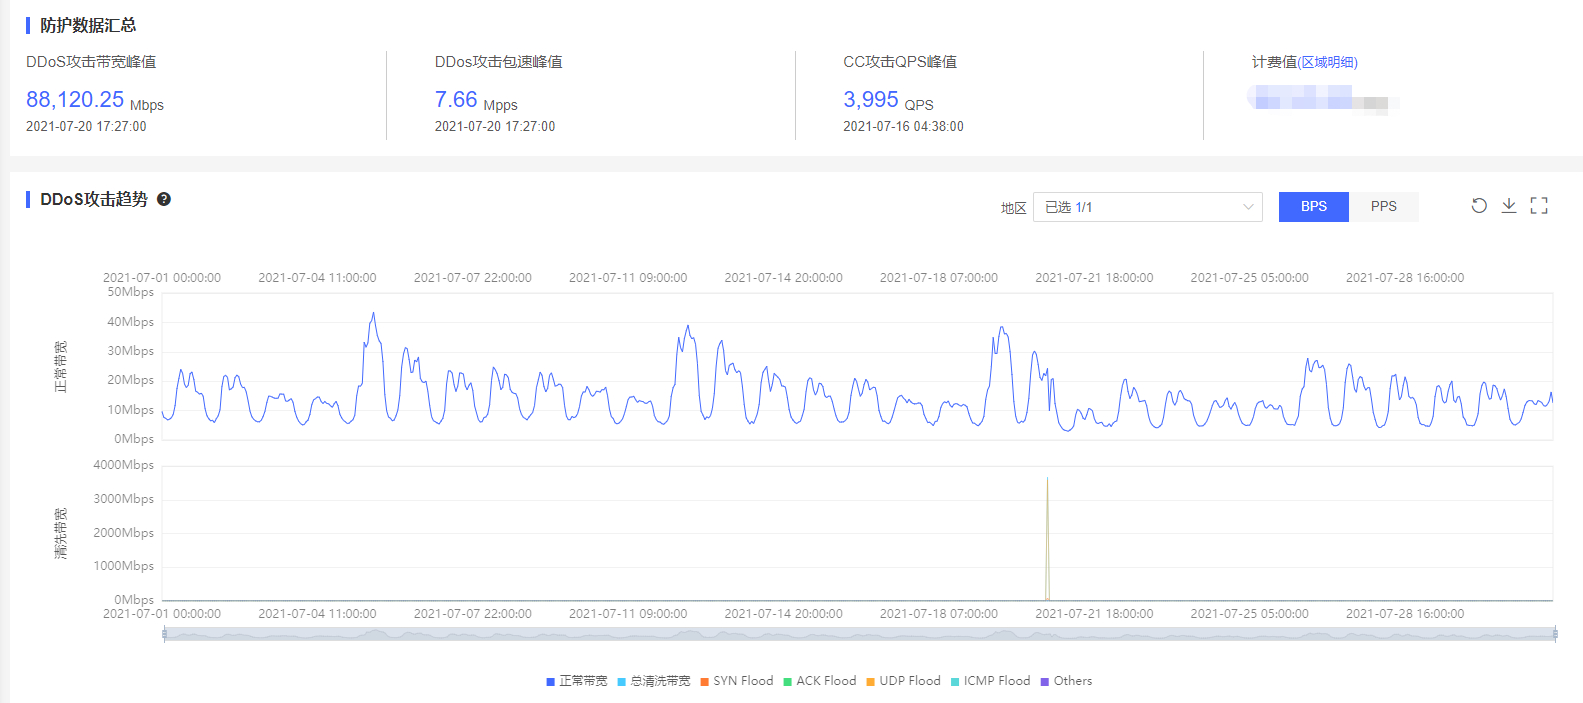Click the 3,995 QPS peak value
The height and width of the screenshot is (703, 1583).
(871, 100)
